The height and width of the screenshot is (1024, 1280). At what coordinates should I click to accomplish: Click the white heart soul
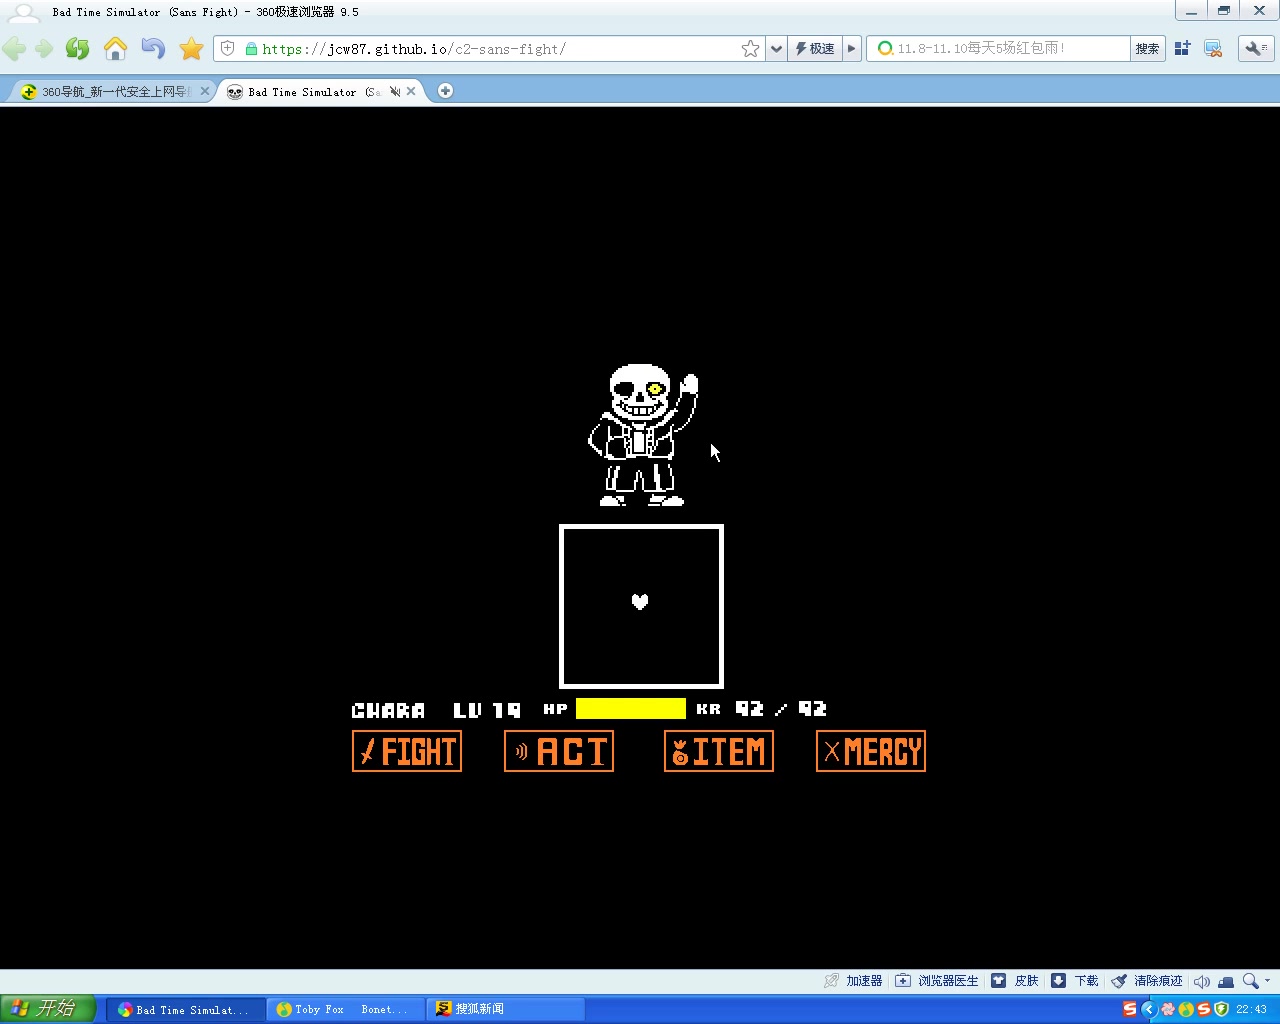(640, 601)
